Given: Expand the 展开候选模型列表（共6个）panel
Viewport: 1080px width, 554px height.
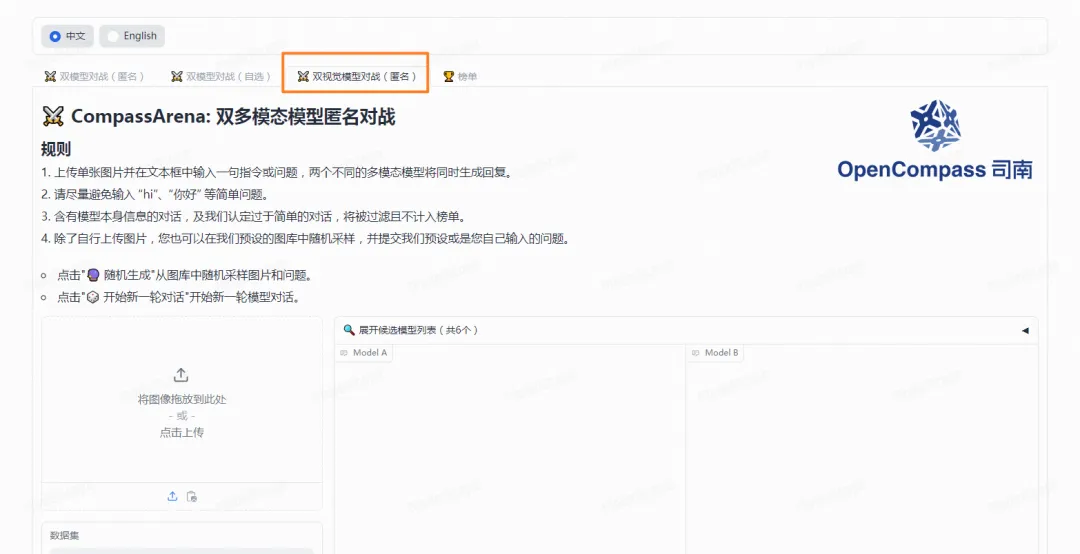Looking at the screenshot, I should pyautogui.click(x=686, y=330).
